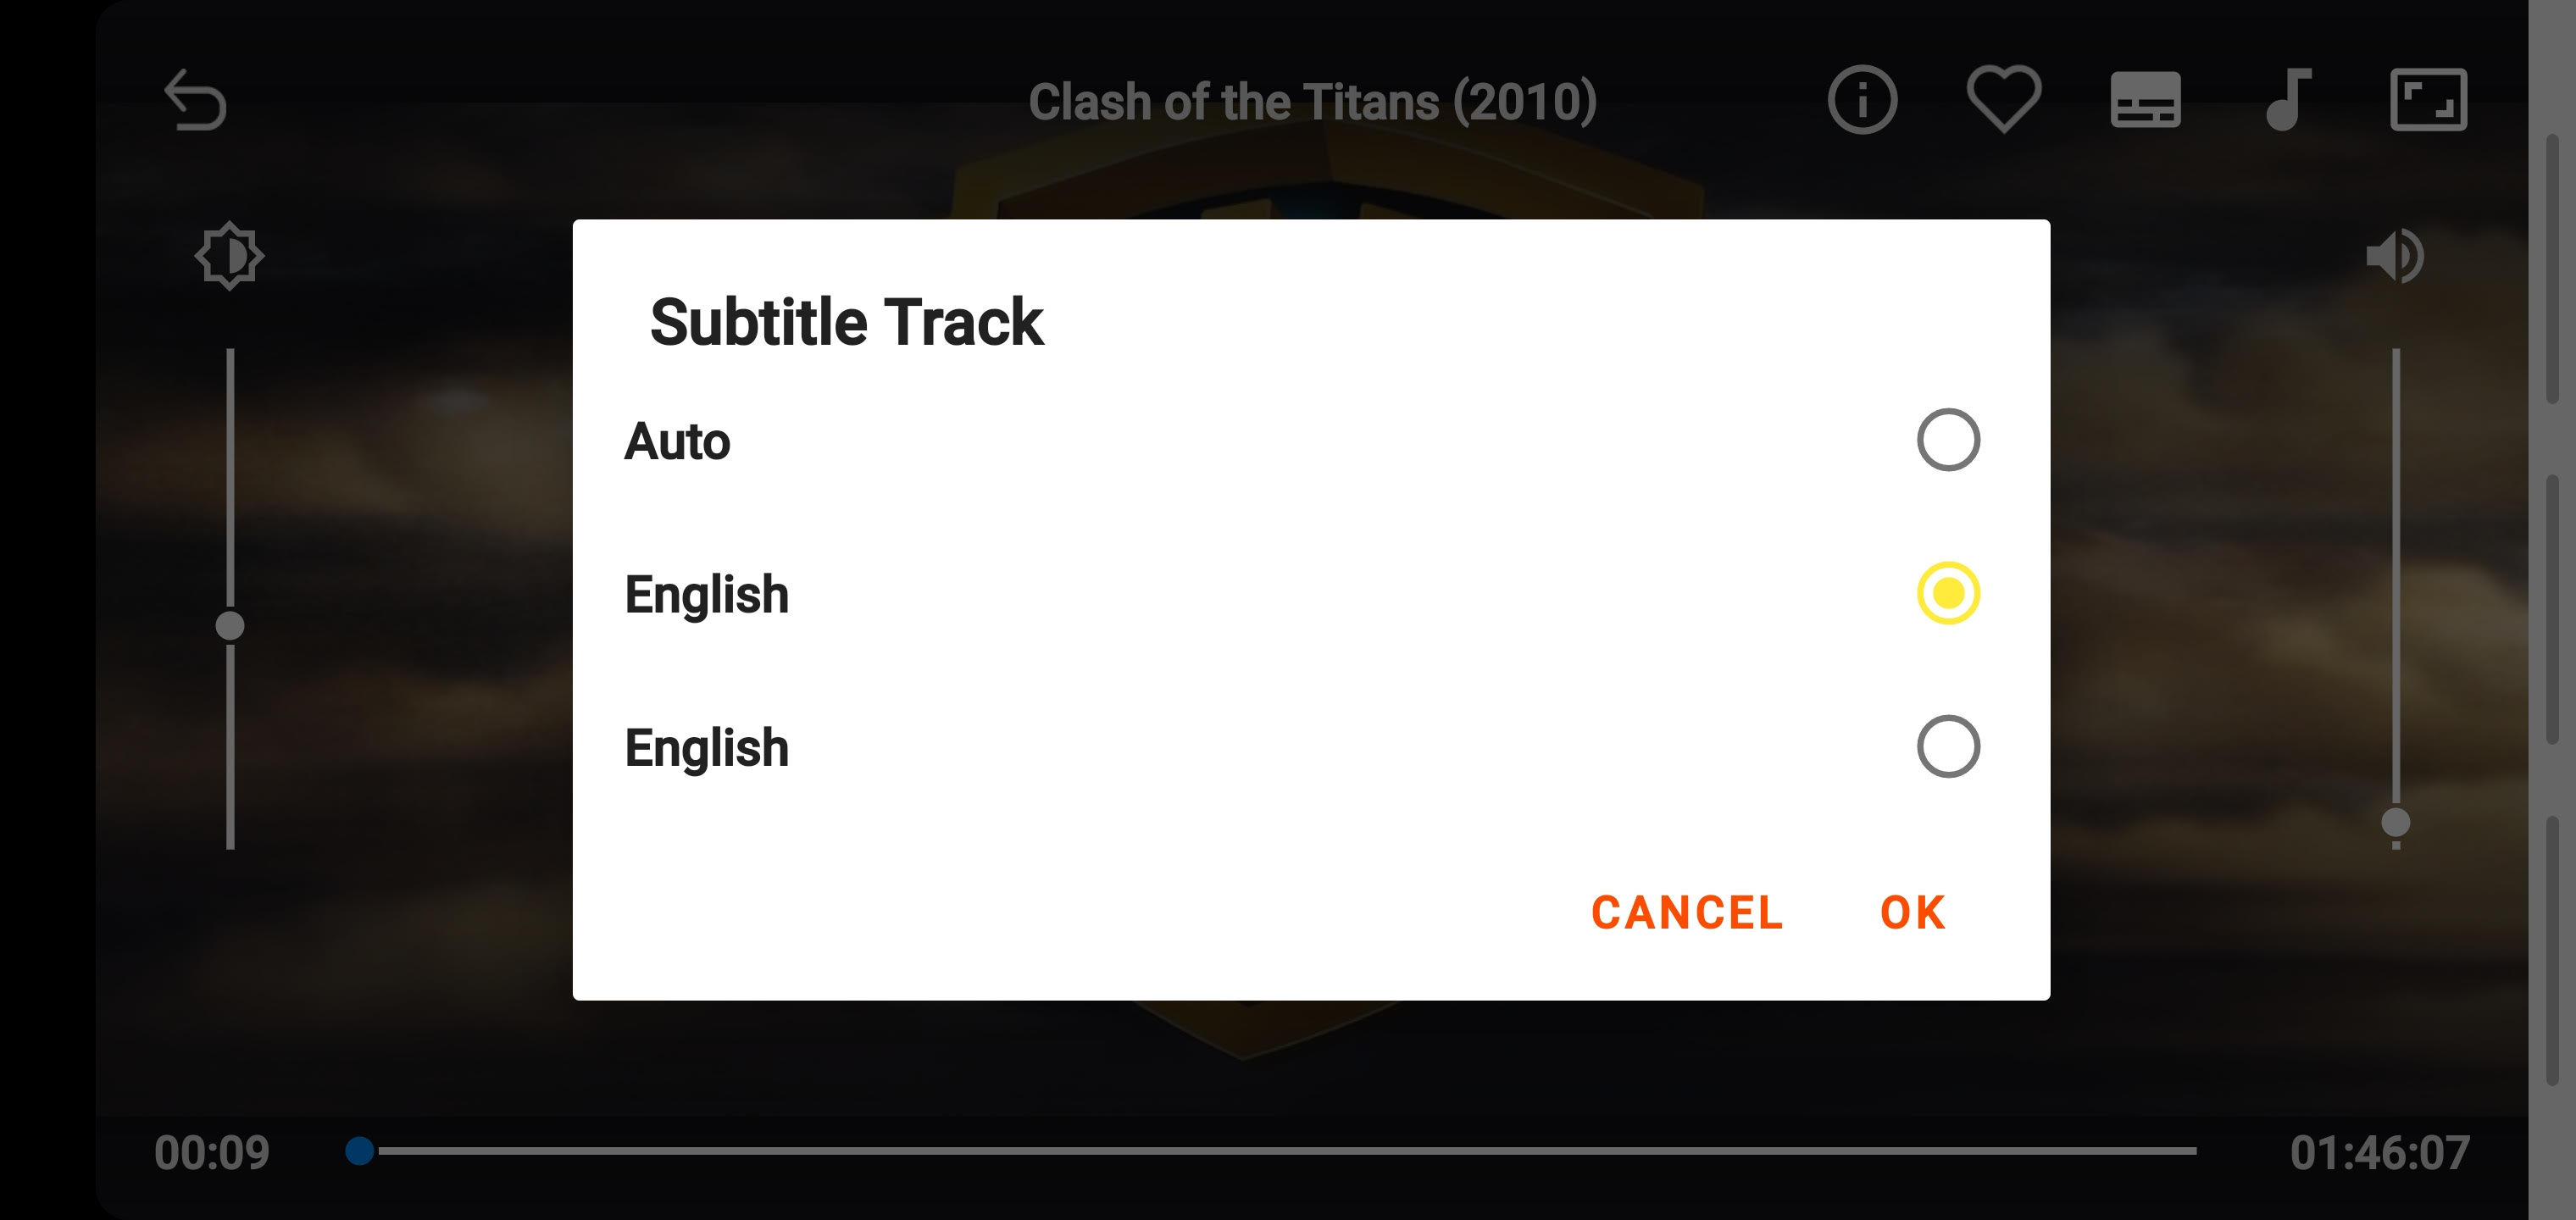Click the brightness slider handle

coord(230,626)
